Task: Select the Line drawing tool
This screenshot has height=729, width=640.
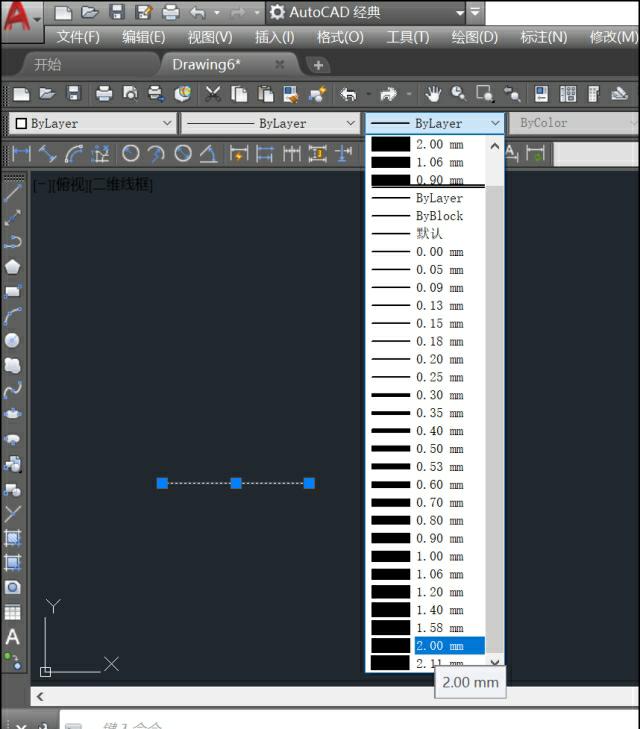Action: 13,192
